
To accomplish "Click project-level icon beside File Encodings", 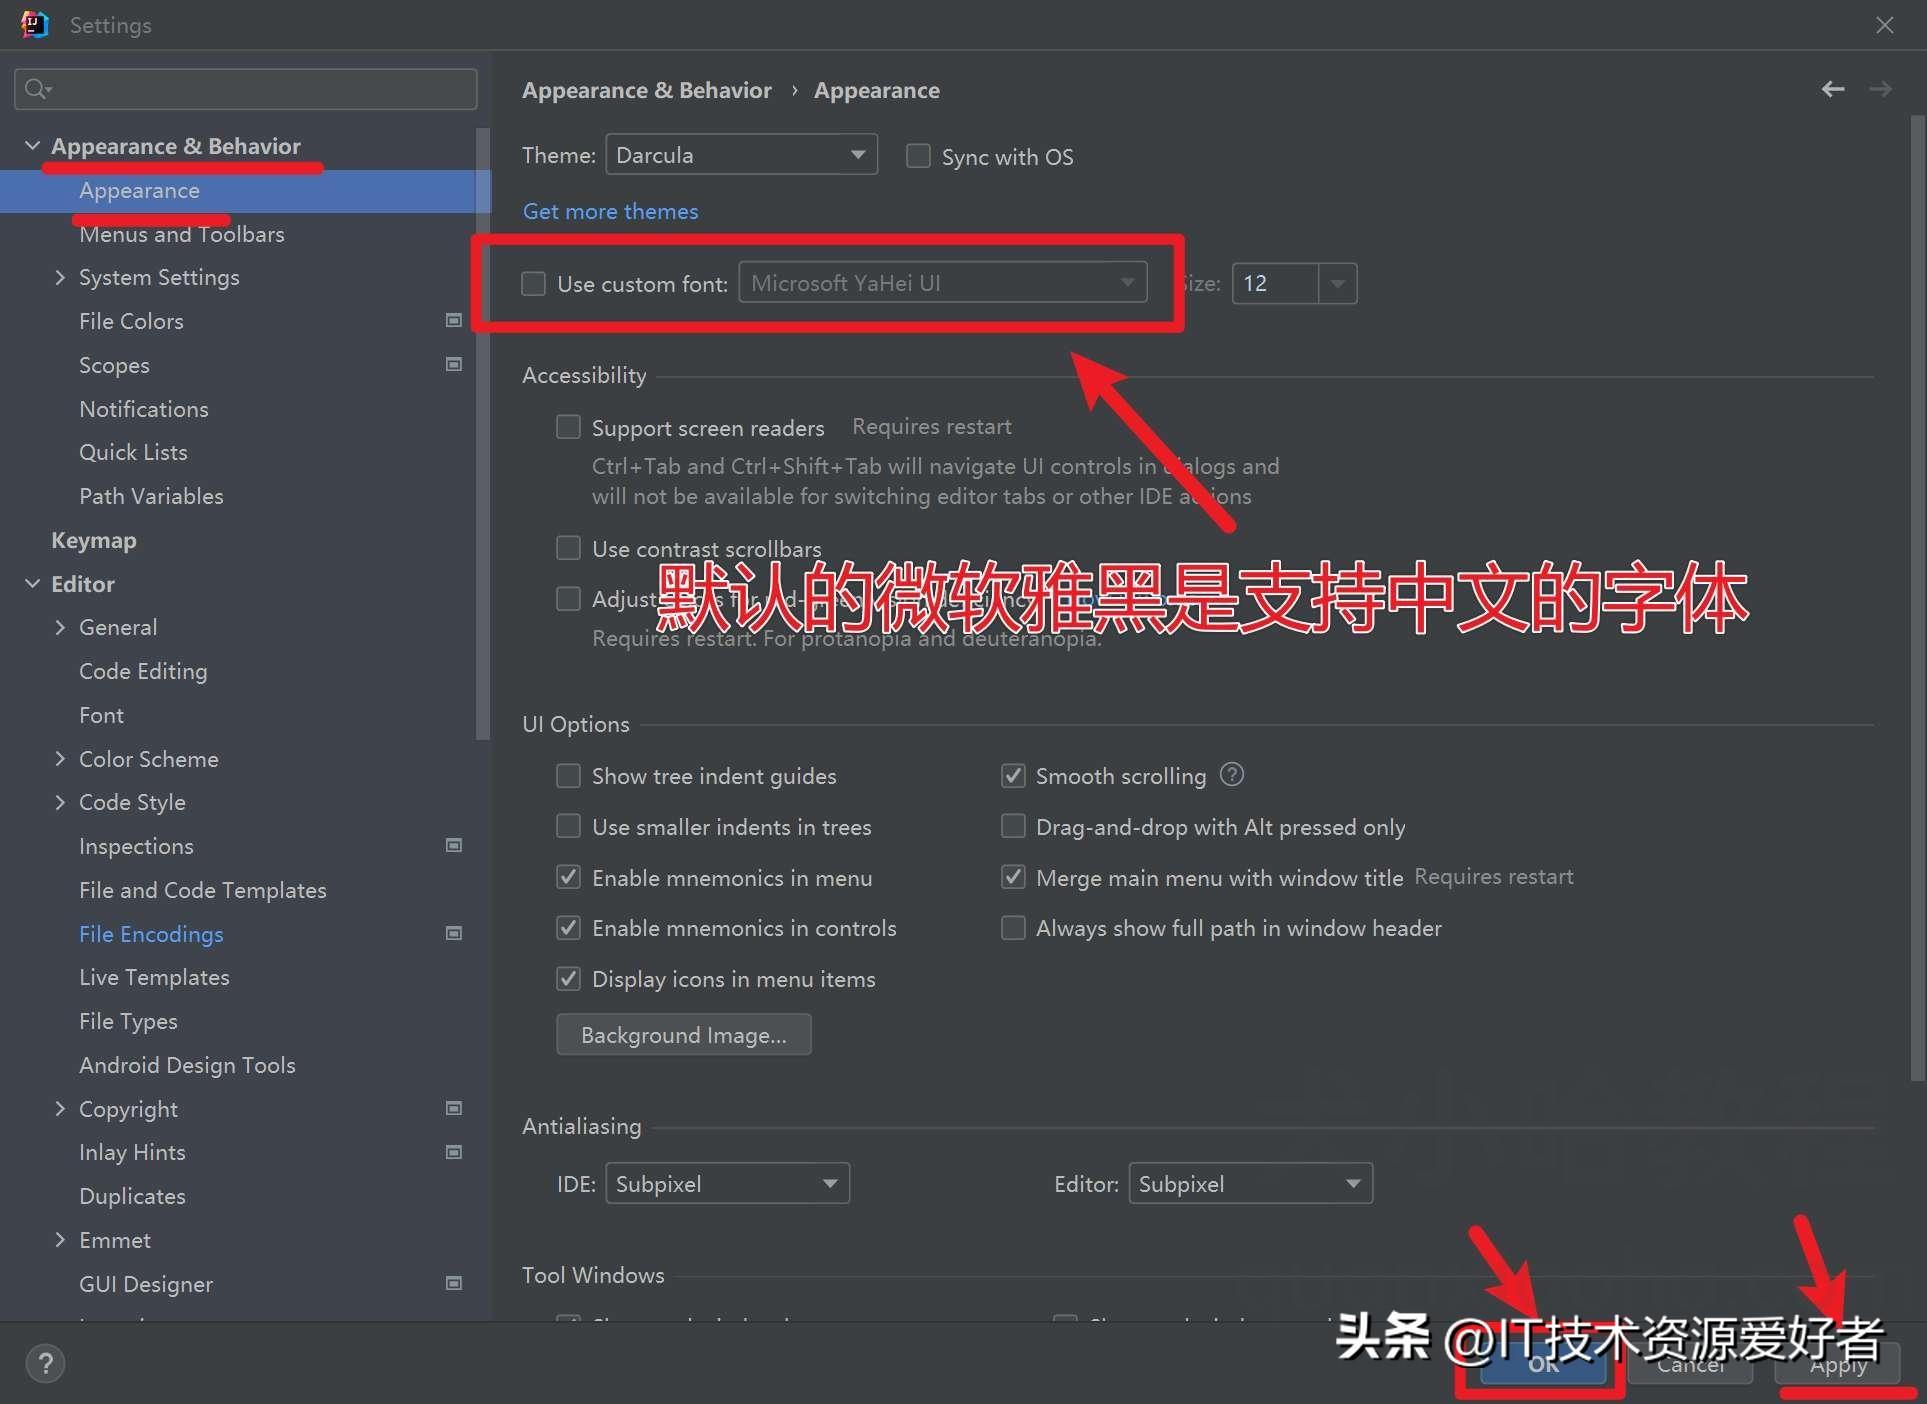I will click(453, 933).
